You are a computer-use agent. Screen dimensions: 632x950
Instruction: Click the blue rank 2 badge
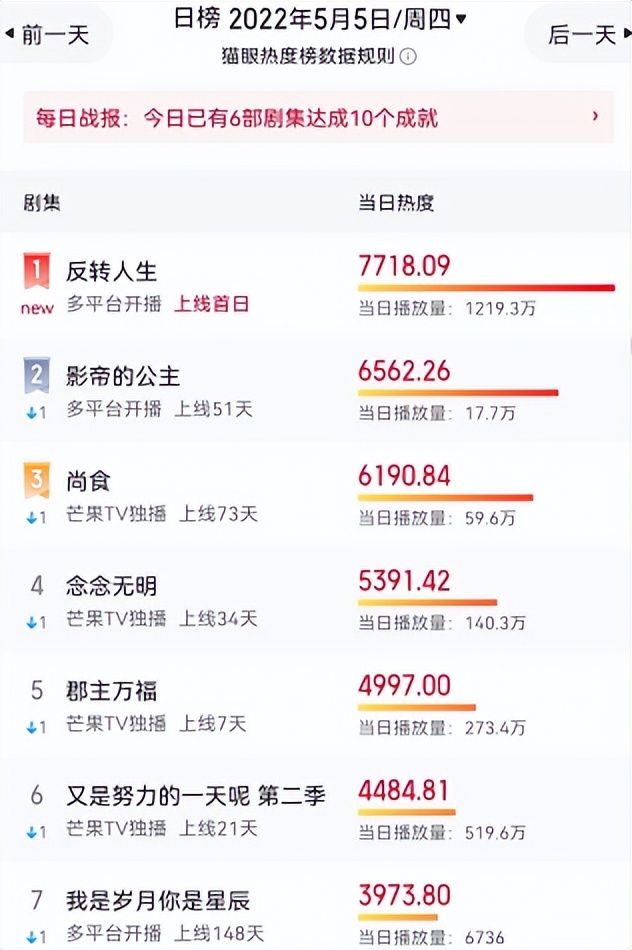coord(37,375)
